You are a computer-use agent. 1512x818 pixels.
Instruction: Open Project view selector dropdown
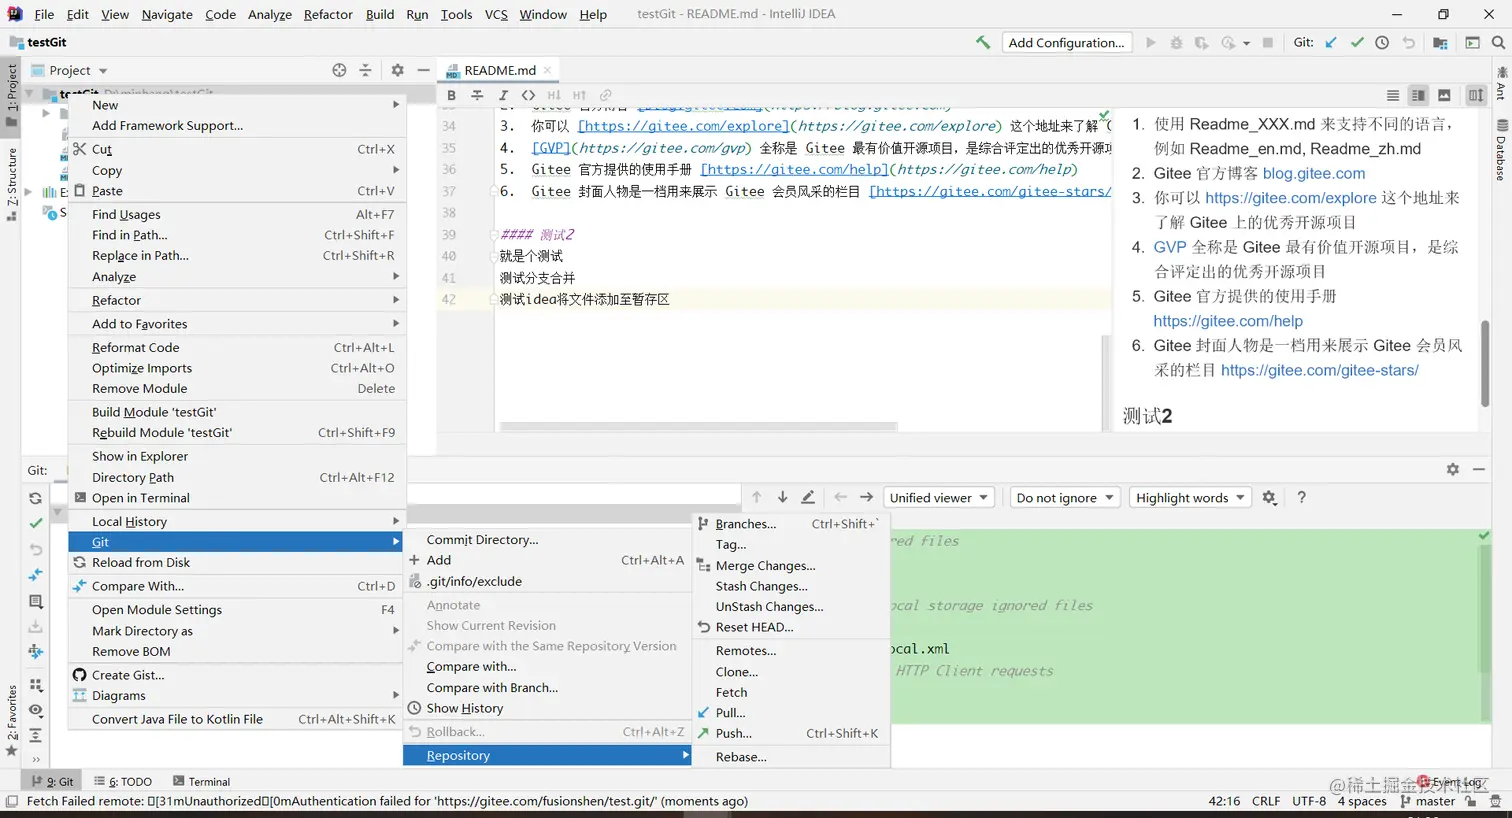pos(69,70)
